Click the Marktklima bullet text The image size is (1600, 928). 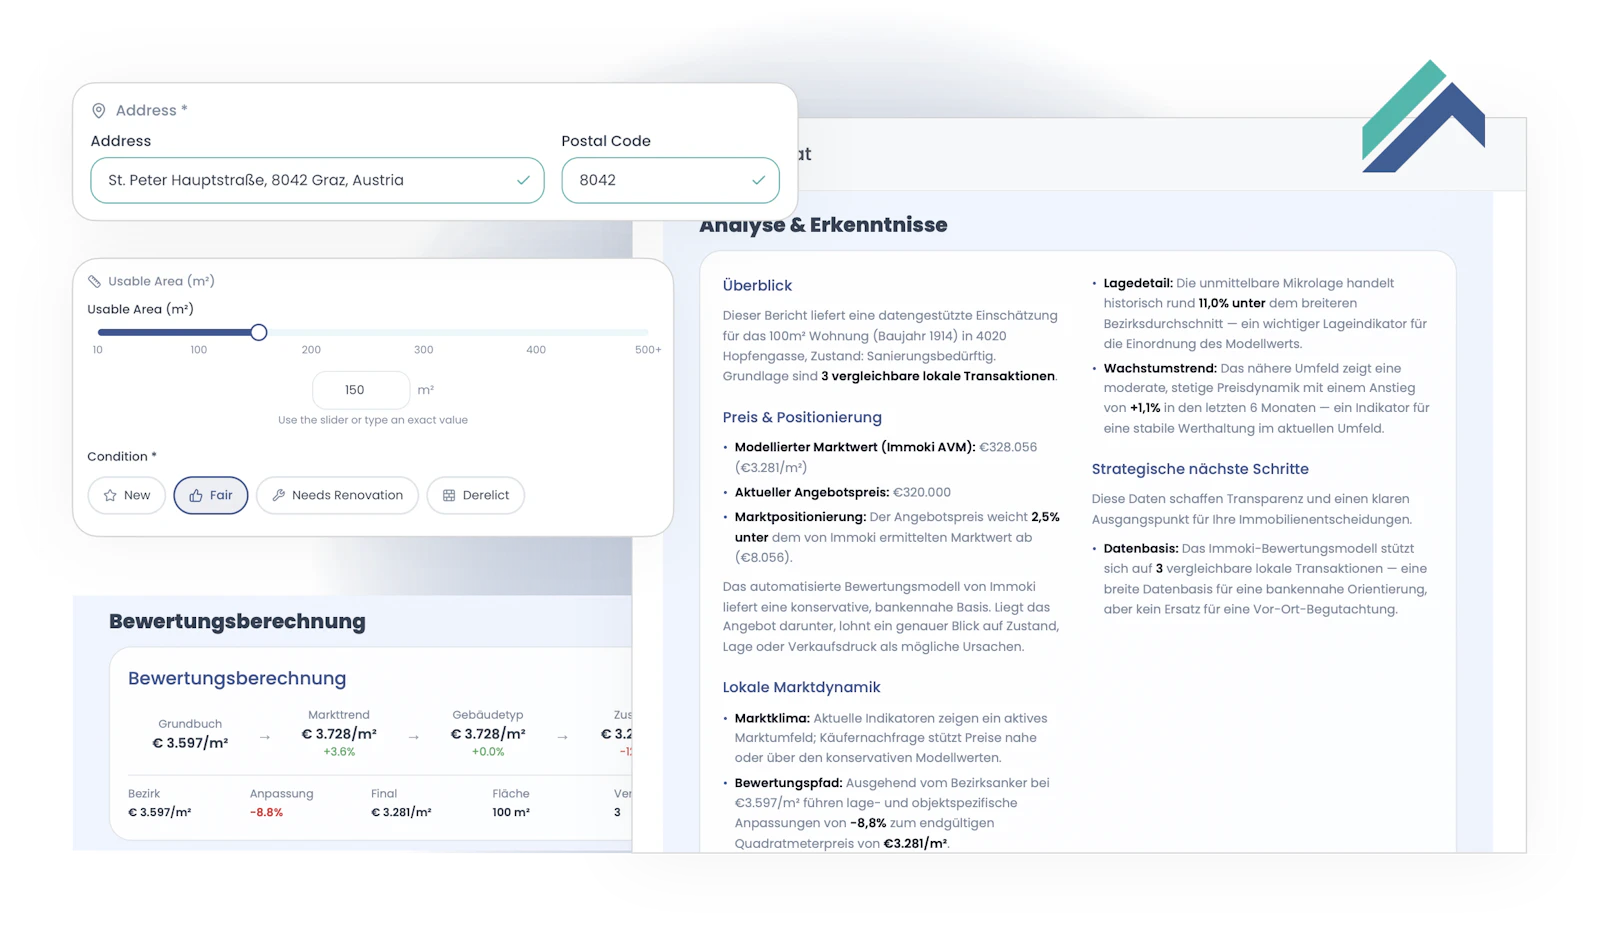tap(891, 738)
